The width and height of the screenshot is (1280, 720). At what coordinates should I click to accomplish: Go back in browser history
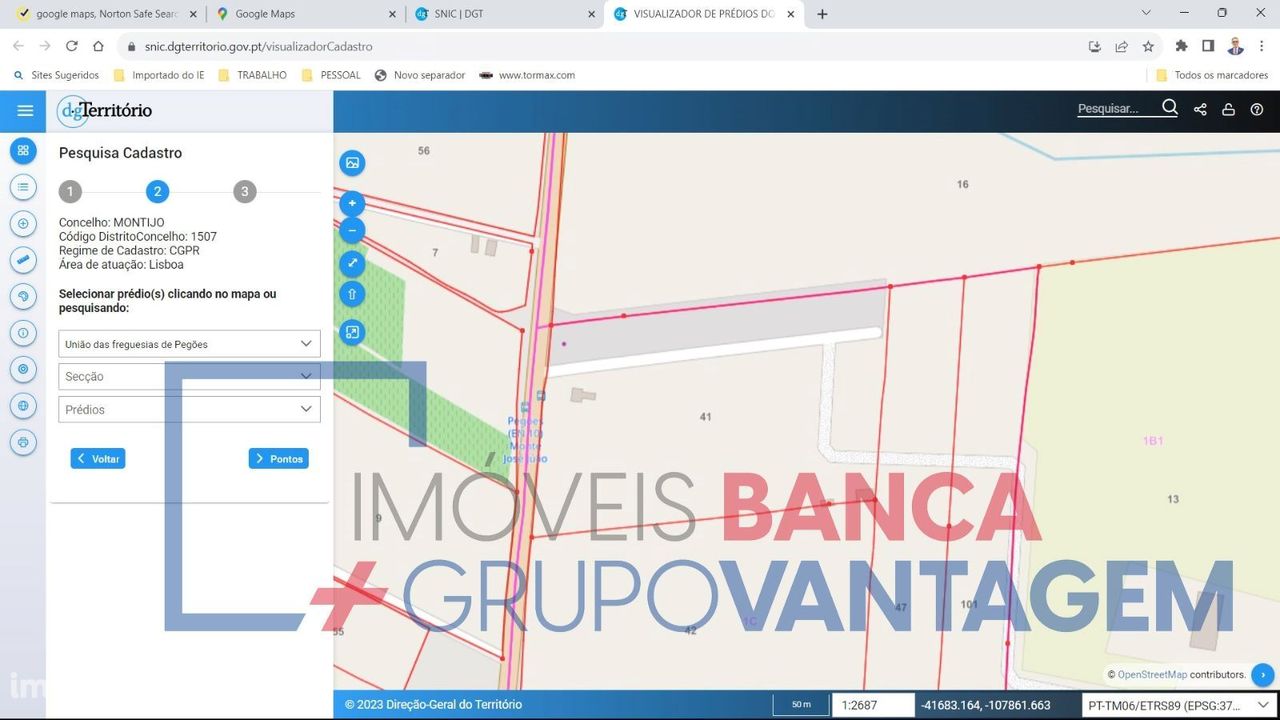point(18,46)
